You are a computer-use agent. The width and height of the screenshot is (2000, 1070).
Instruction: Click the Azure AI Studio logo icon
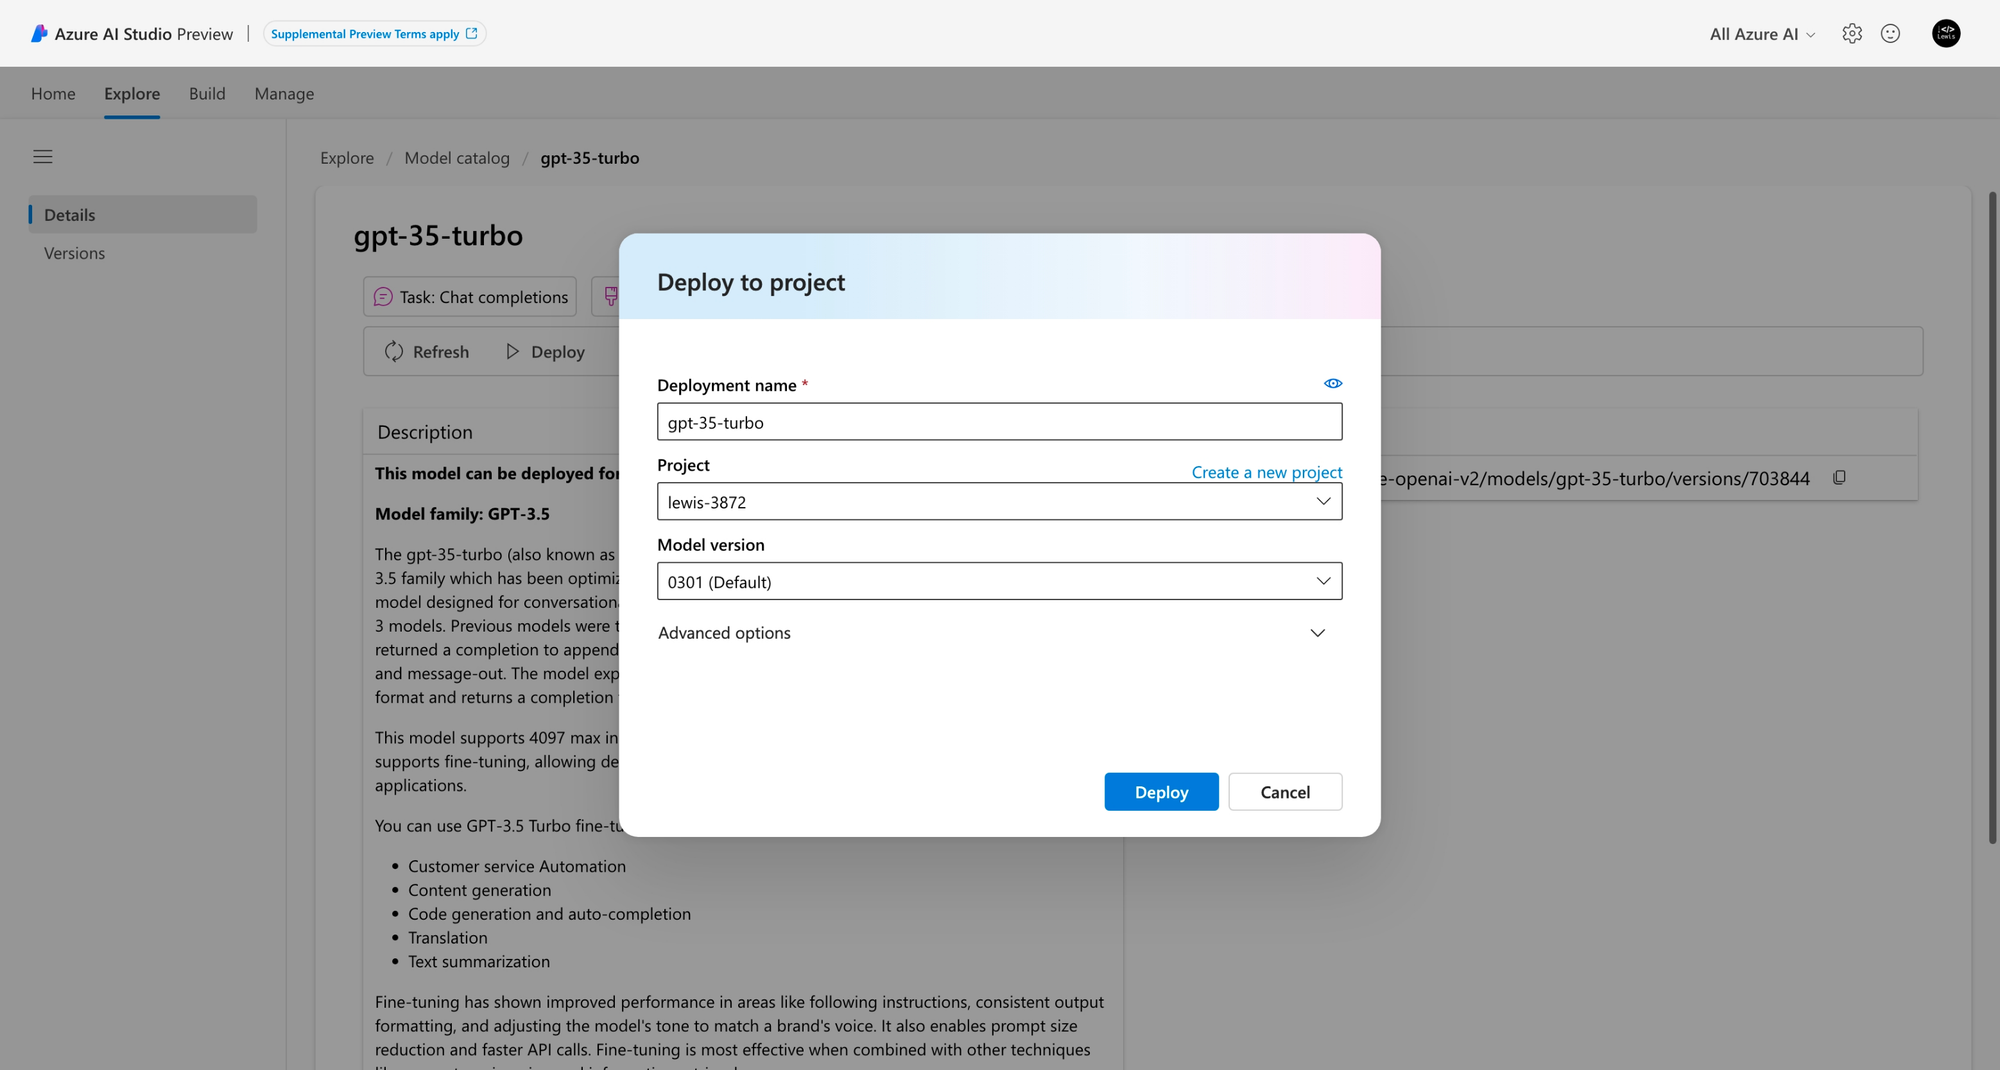[39, 34]
